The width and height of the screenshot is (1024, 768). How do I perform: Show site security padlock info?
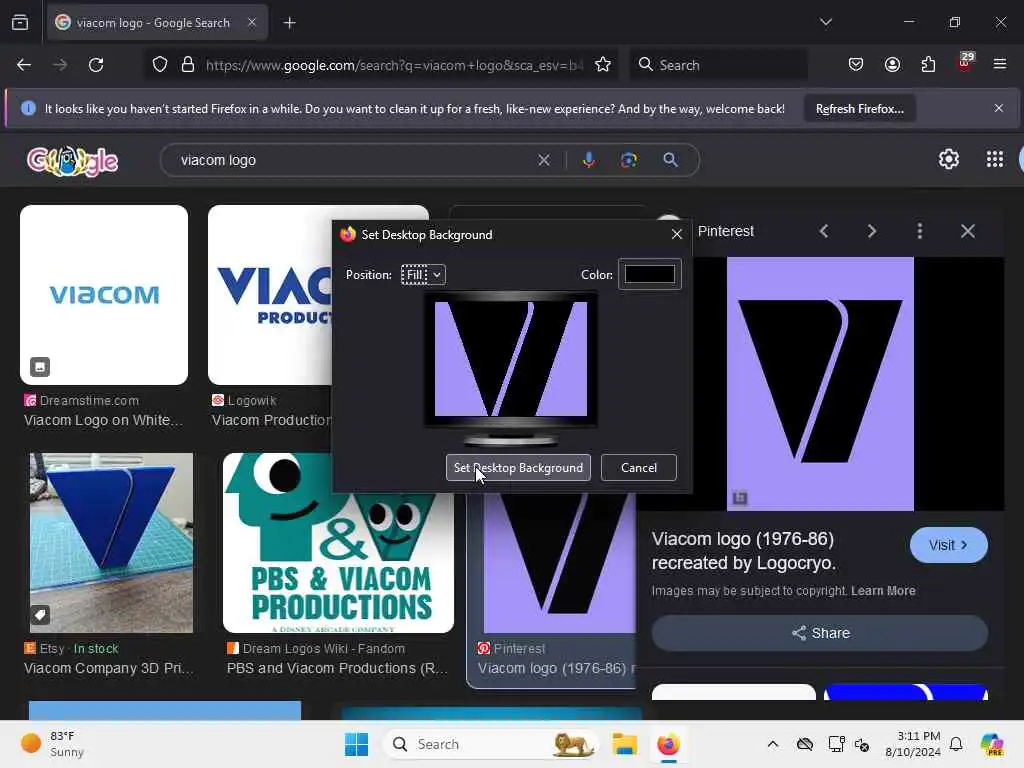point(188,65)
